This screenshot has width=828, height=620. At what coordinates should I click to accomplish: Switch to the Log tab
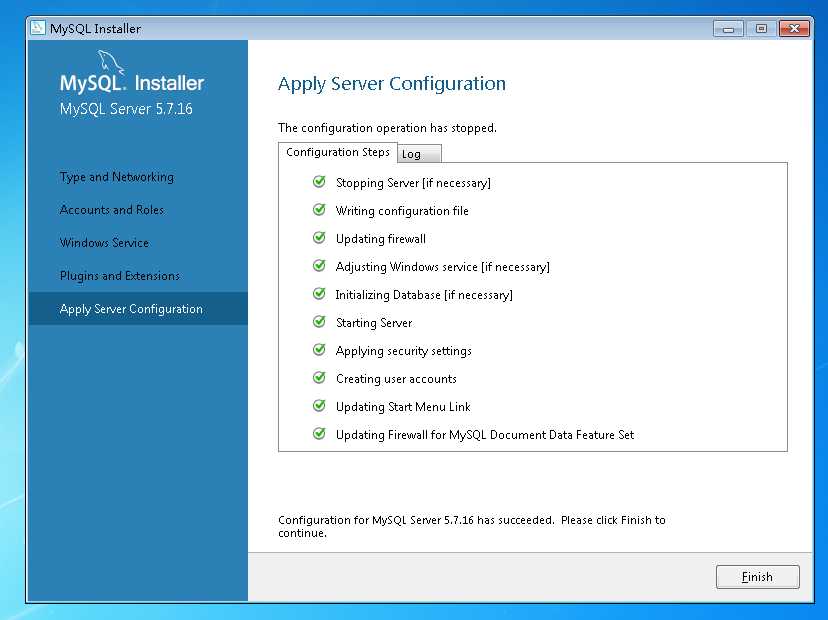[x=419, y=154]
